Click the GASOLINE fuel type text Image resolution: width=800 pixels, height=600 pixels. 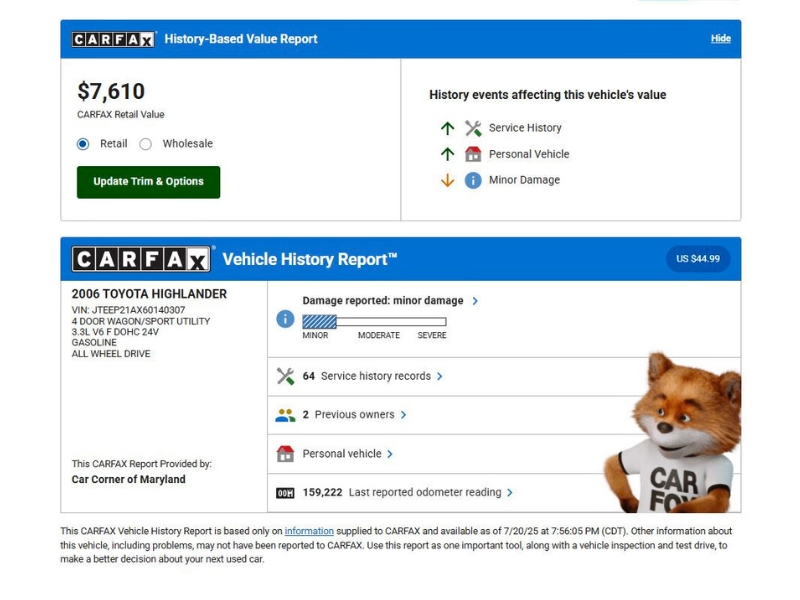[94, 343]
